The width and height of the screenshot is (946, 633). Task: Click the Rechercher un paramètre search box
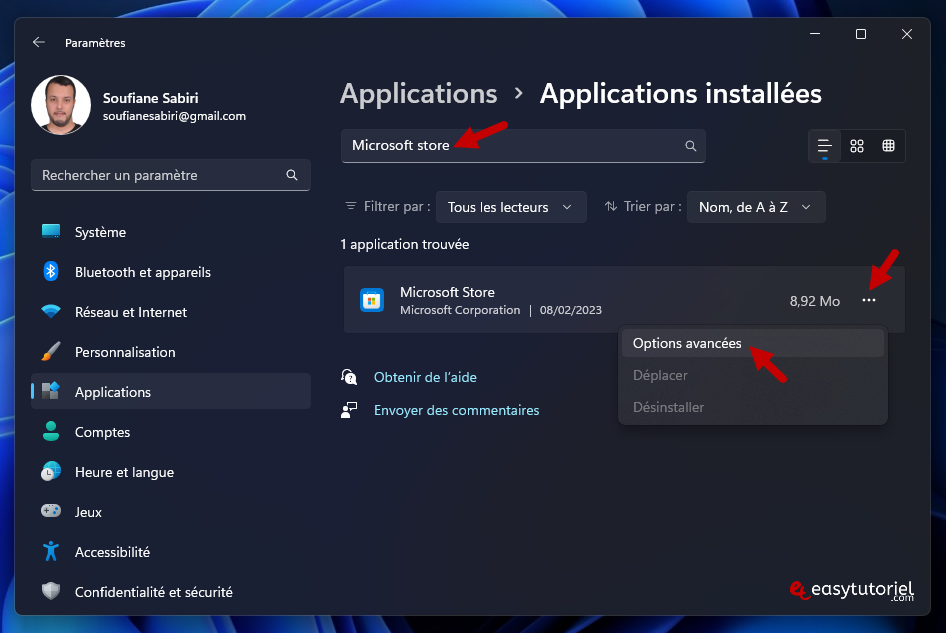click(171, 175)
